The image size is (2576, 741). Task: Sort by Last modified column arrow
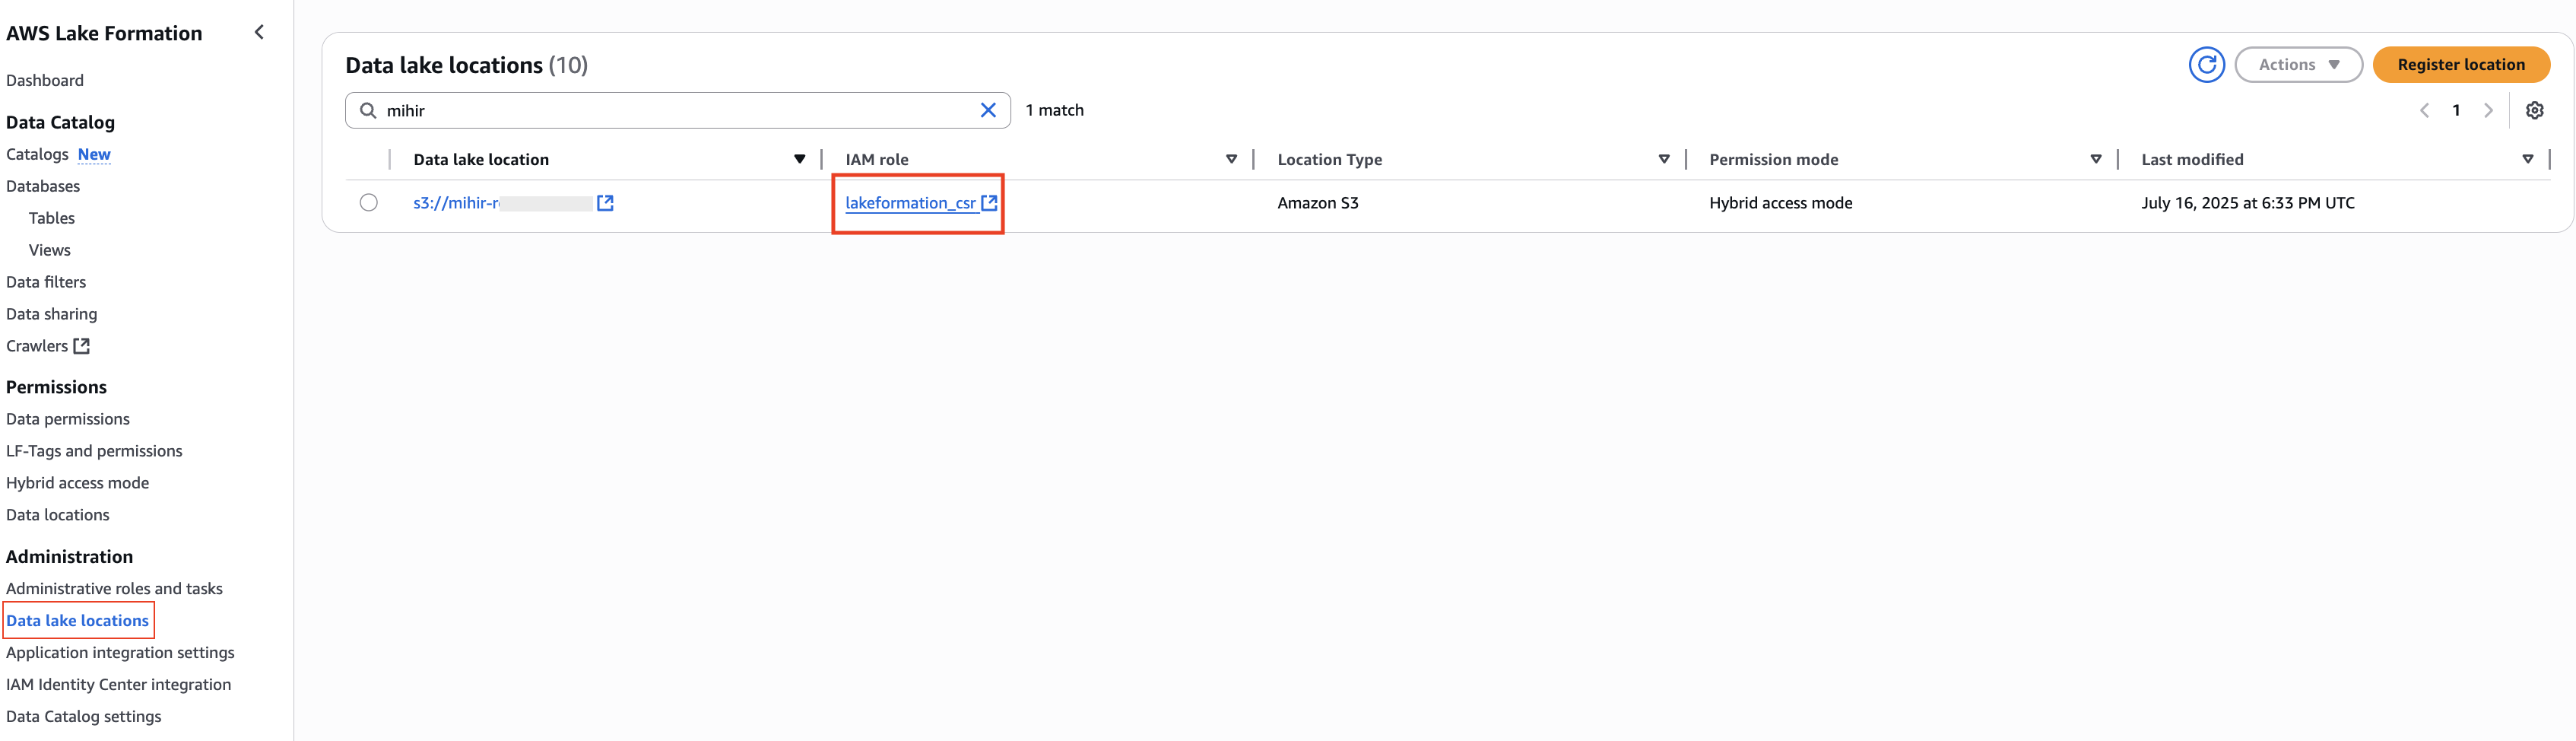click(x=2528, y=159)
